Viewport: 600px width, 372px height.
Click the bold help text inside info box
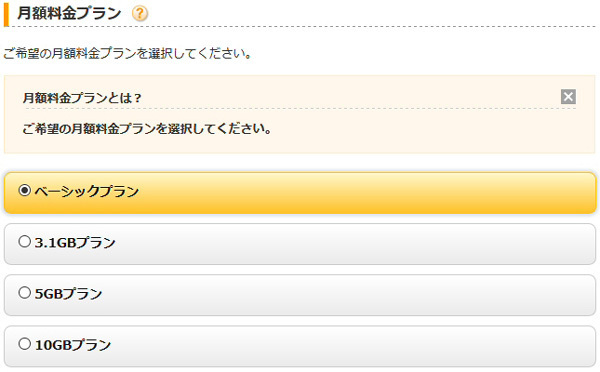click(x=147, y=129)
